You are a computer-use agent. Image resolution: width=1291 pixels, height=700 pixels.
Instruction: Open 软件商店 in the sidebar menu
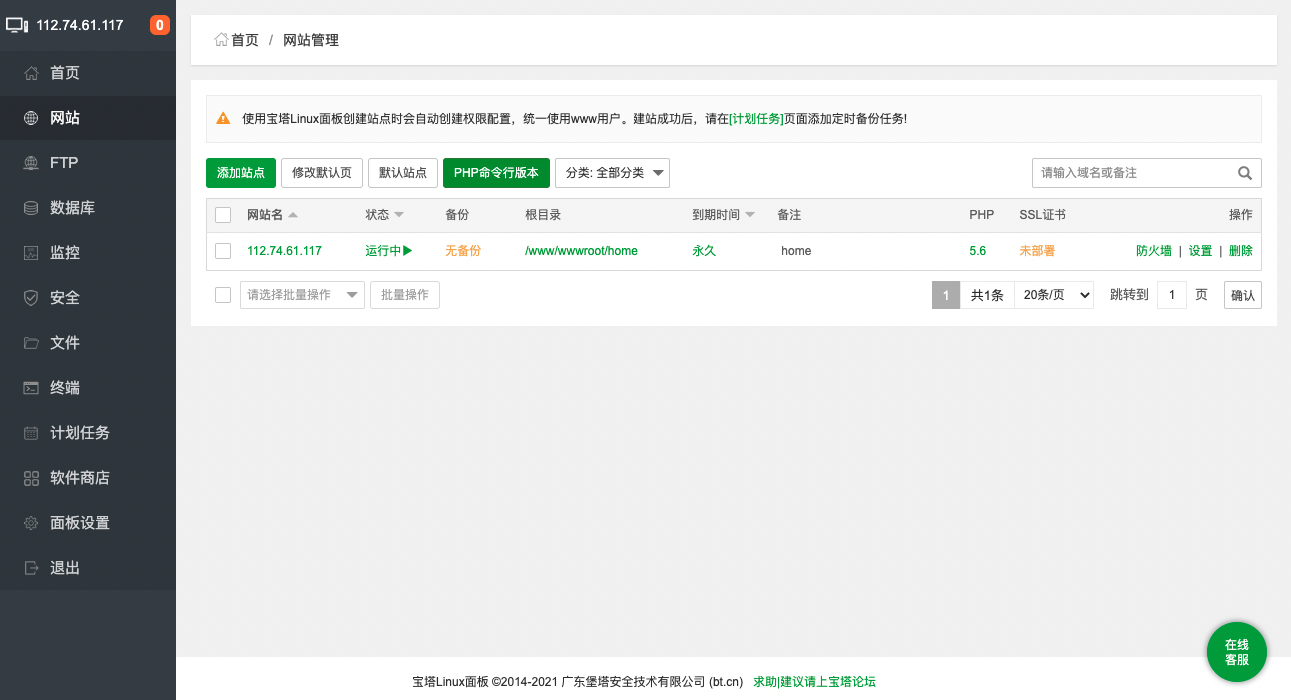click(x=88, y=478)
